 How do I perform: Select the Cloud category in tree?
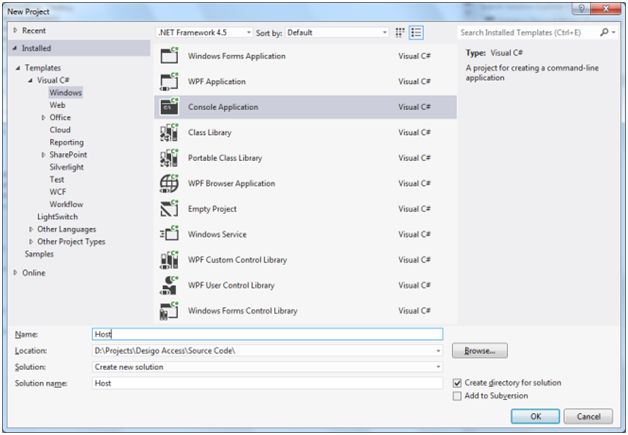(60, 130)
